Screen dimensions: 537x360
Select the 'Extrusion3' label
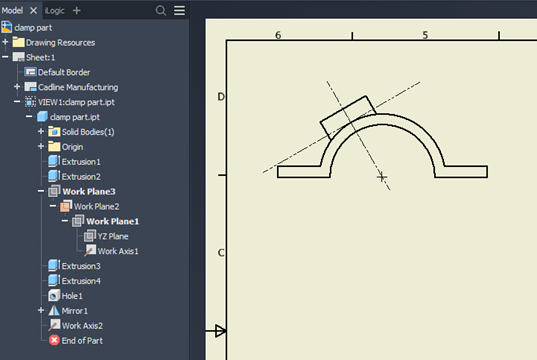[81, 266]
